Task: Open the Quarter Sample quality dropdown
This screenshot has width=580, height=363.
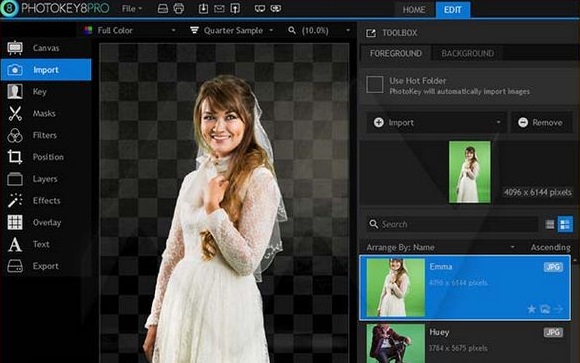Action: [x=233, y=30]
